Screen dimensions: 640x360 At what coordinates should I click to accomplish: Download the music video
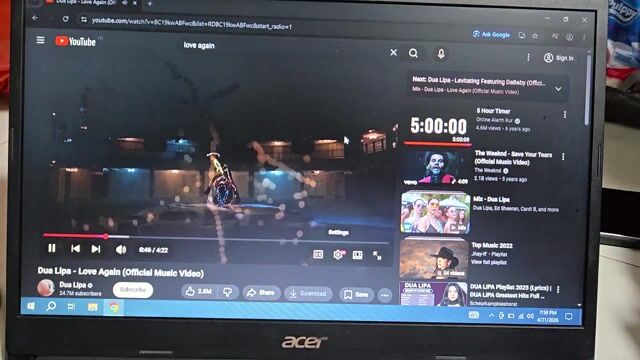click(x=308, y=293)
